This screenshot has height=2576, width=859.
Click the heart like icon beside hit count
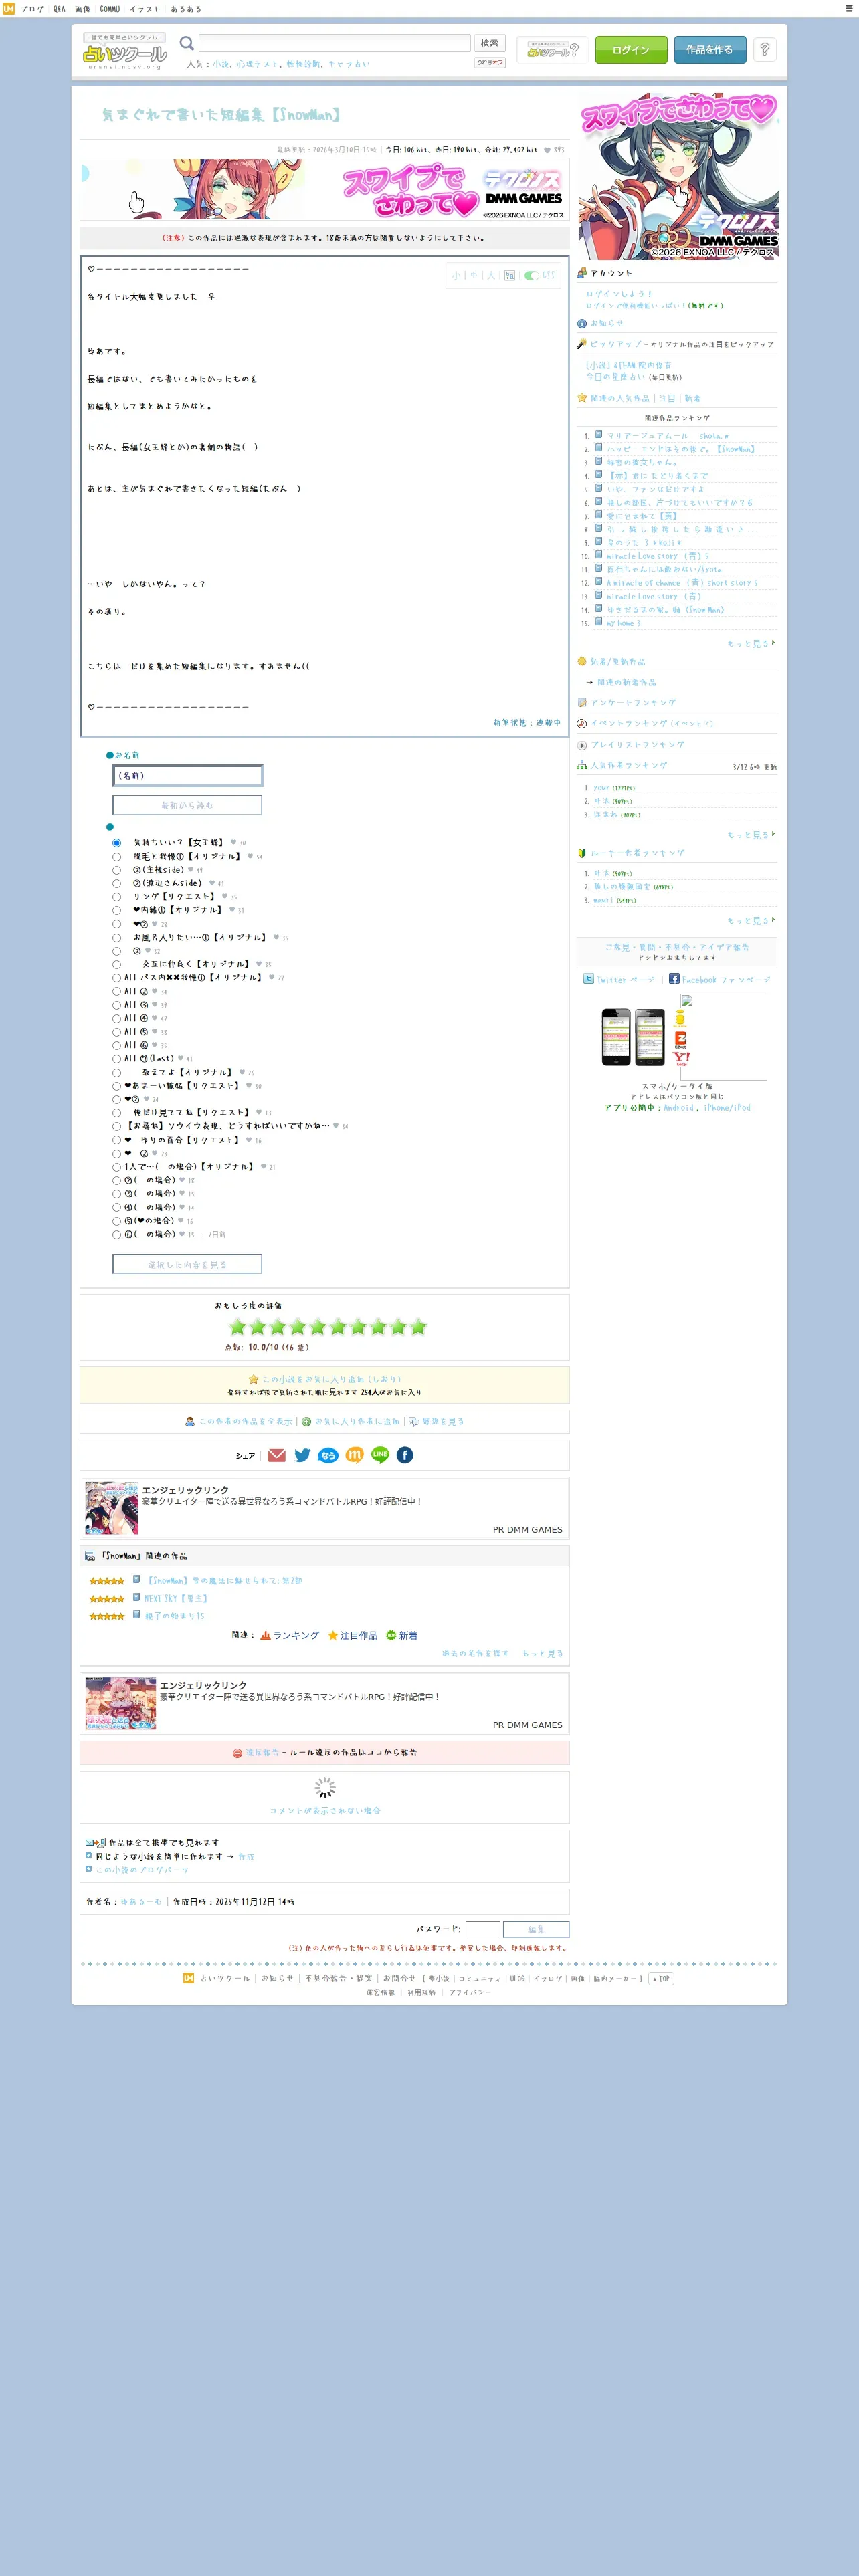click(547, 150)
